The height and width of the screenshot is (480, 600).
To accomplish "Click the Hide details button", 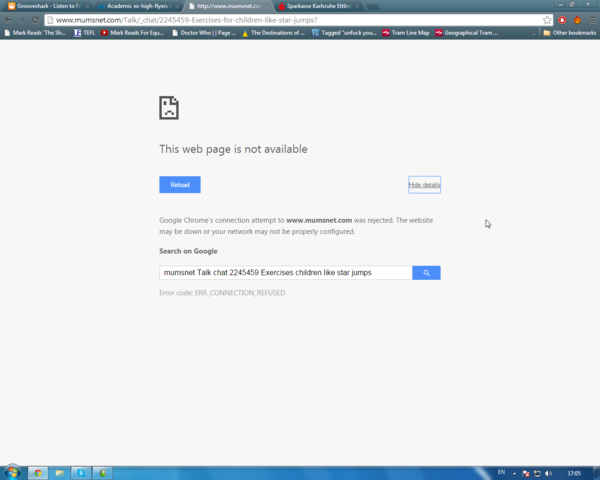I will [x=424, y=185].
